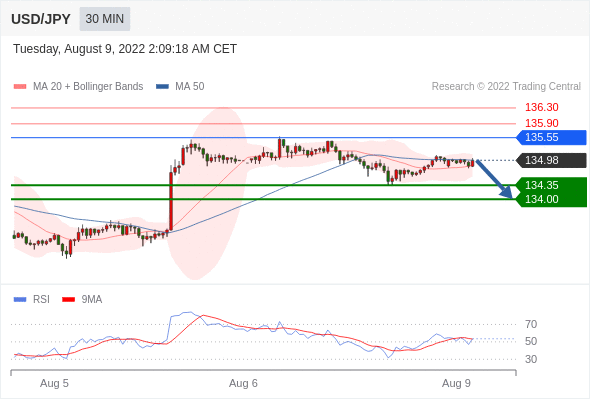590x400 pixels.
Task: Click the red 135.90 resistance label
Action: coord(541,123)
